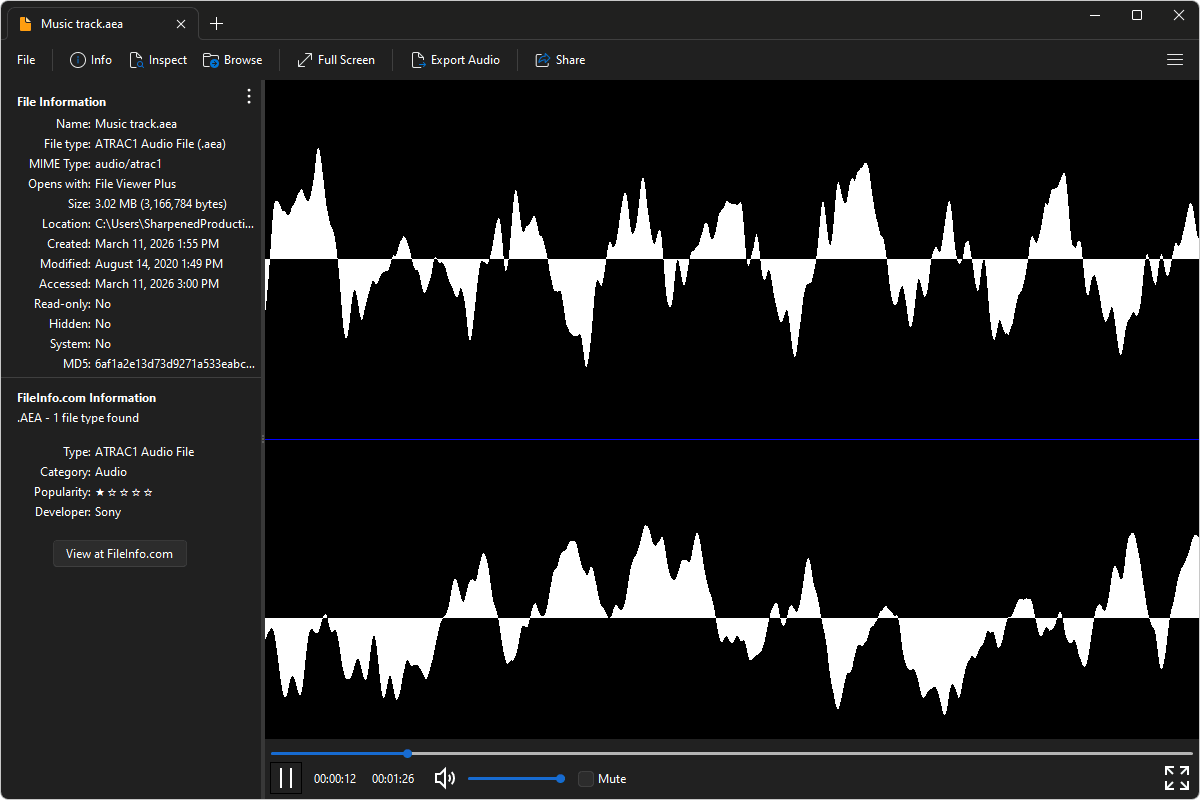Open the Share option

click(x=559, y=60)
